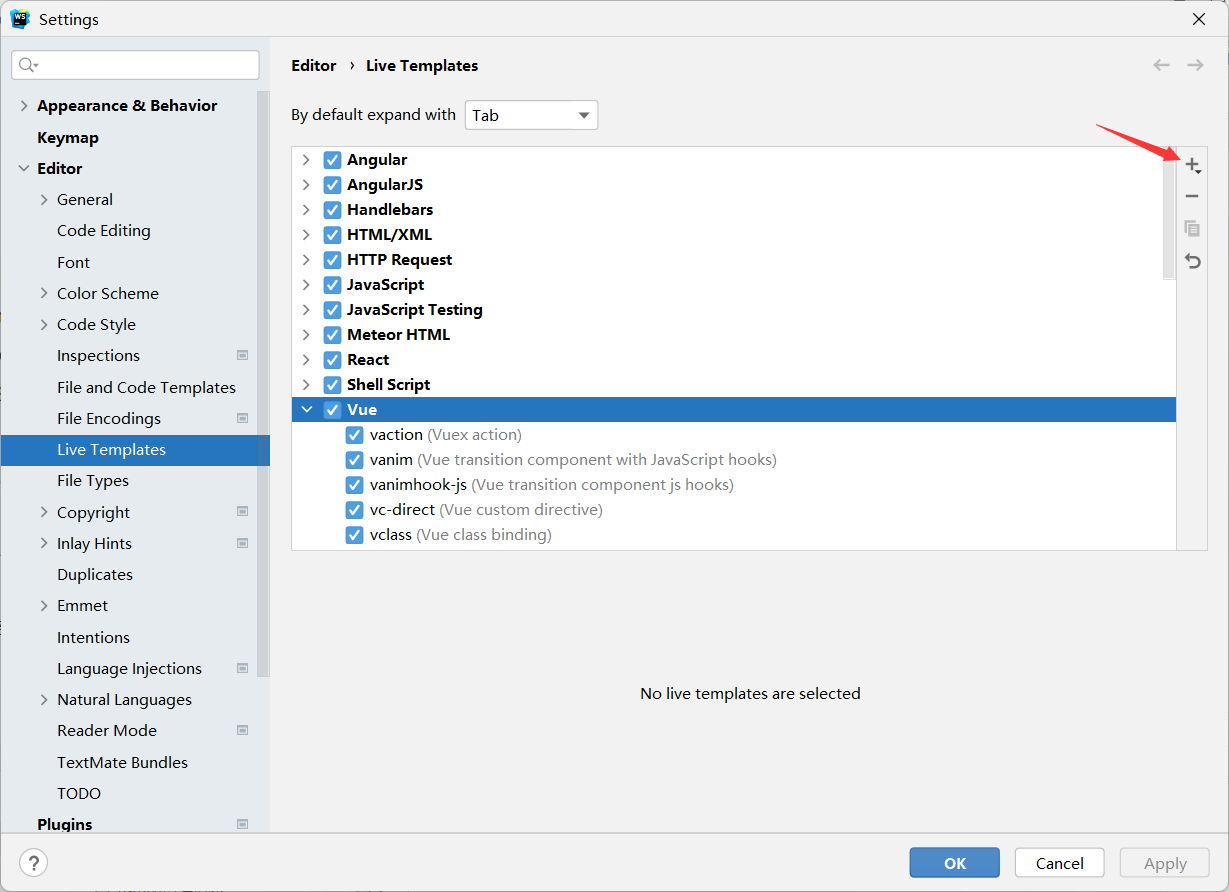Screen dimensions: 1229x892
Task: Click the project-level icon beside Inspections
Action: coord(242,355)
